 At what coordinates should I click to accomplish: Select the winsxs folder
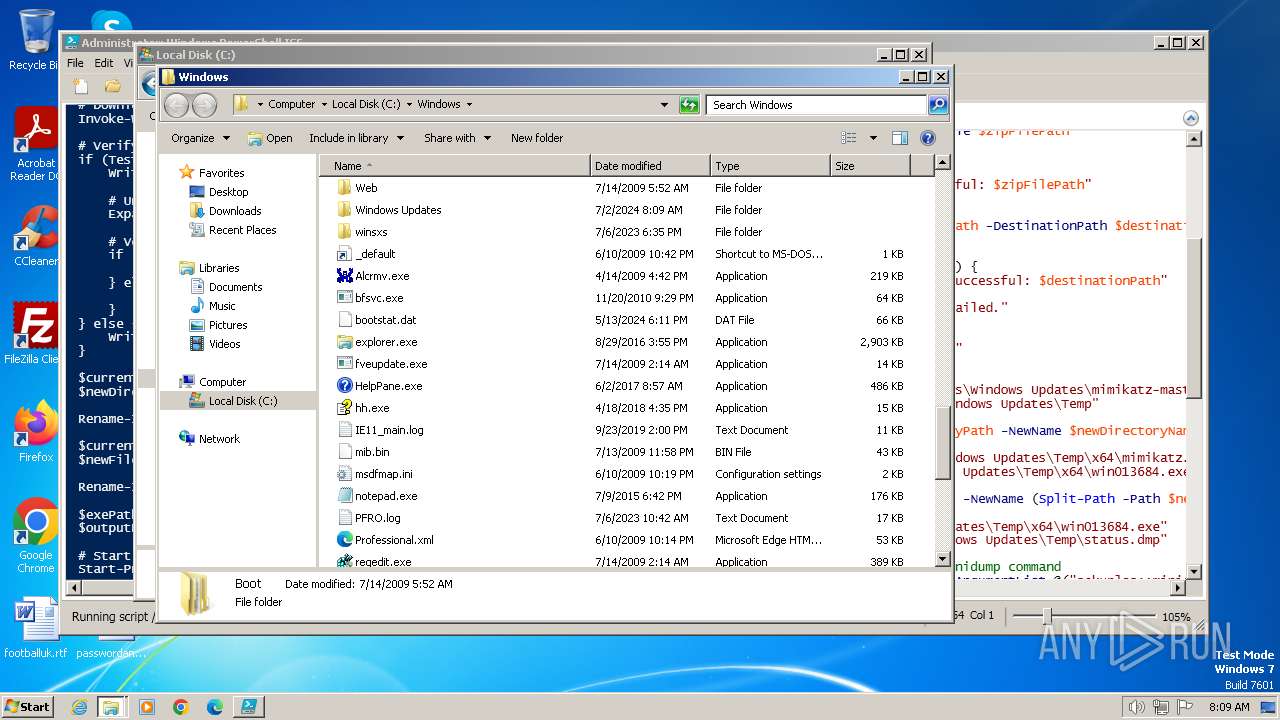click(362, 232)
